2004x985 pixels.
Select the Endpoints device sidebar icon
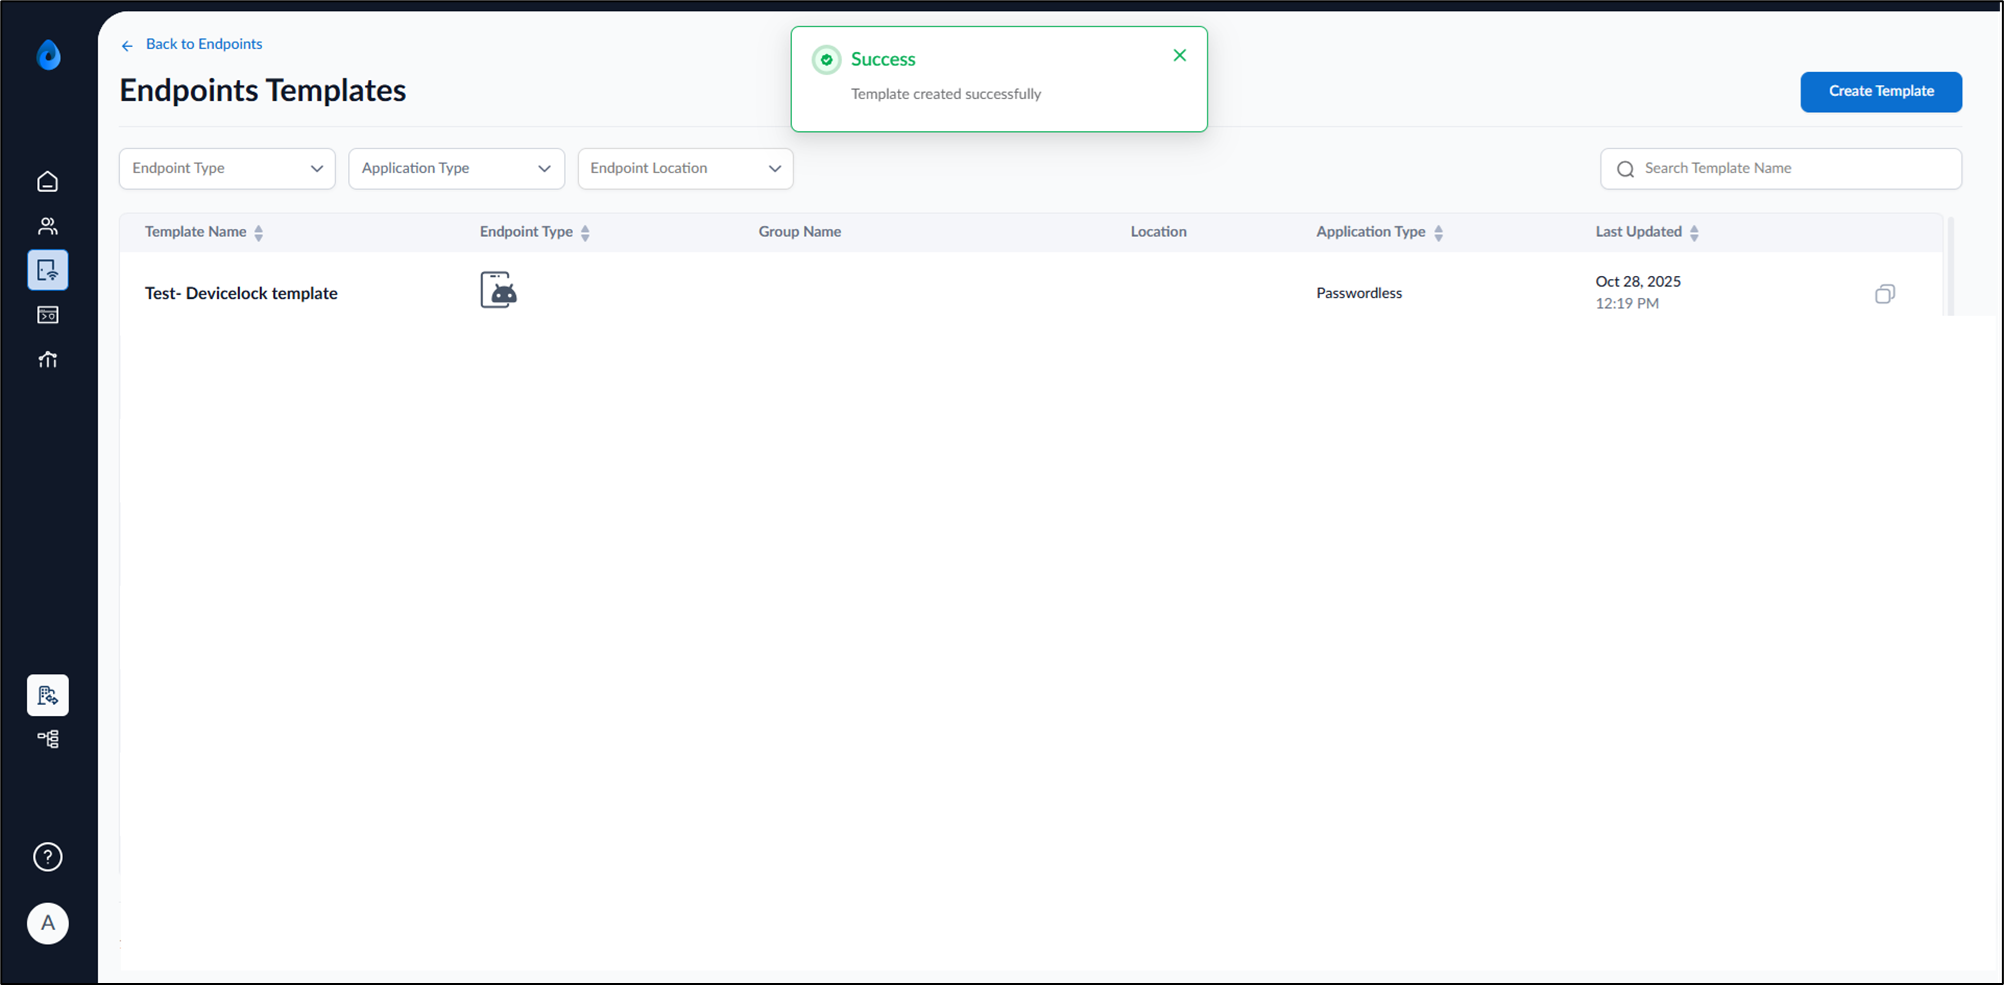pos(47,270)
